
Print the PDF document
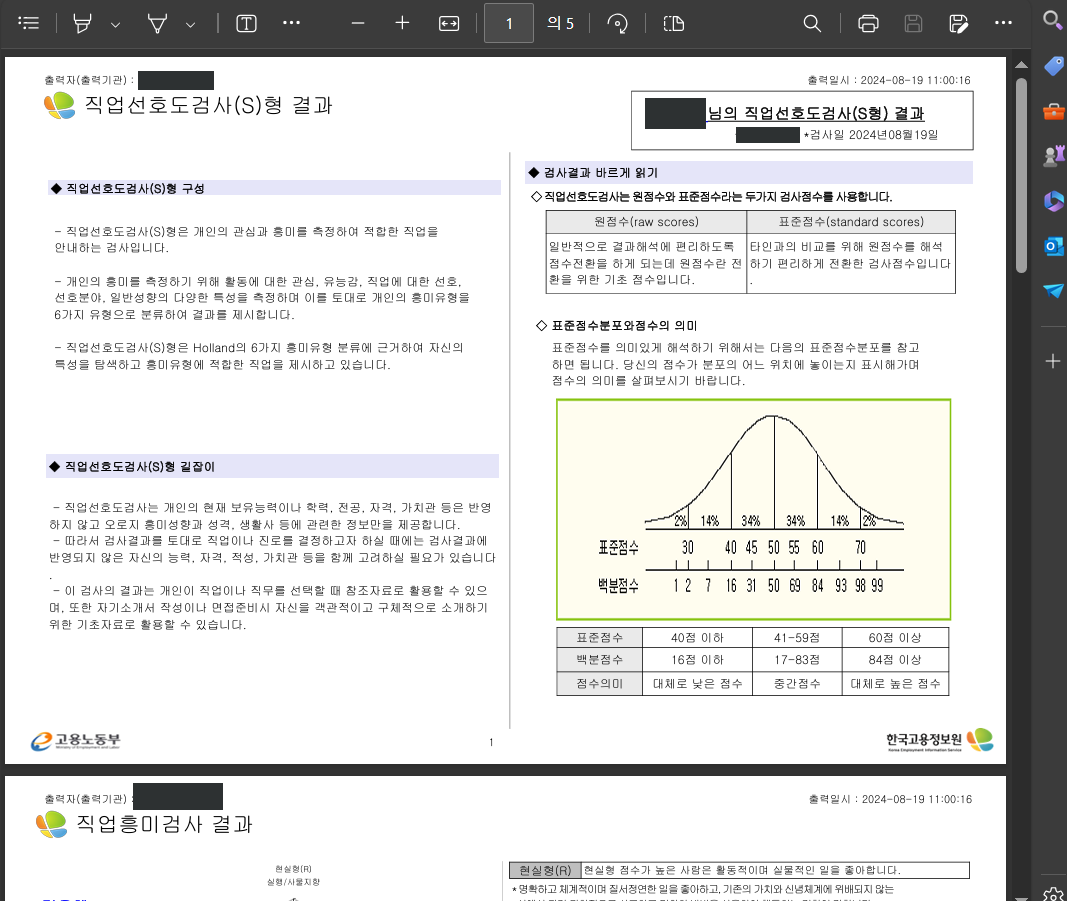point(868,23)
